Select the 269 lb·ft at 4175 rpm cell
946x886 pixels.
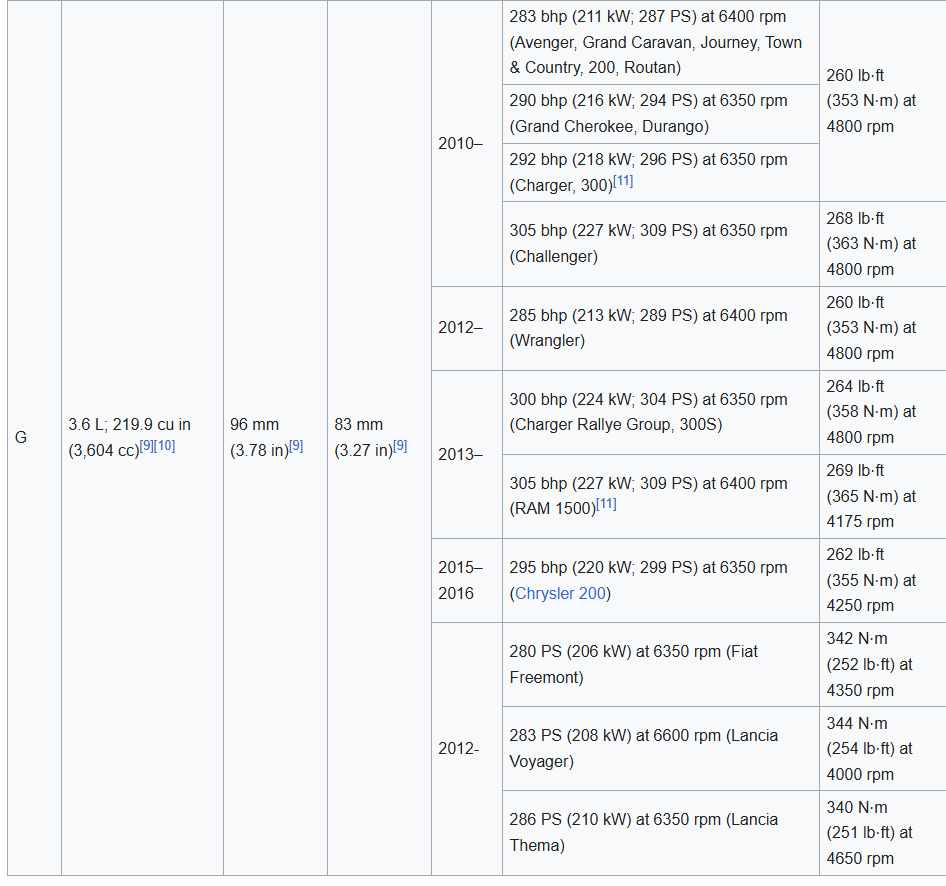[871, 496]
